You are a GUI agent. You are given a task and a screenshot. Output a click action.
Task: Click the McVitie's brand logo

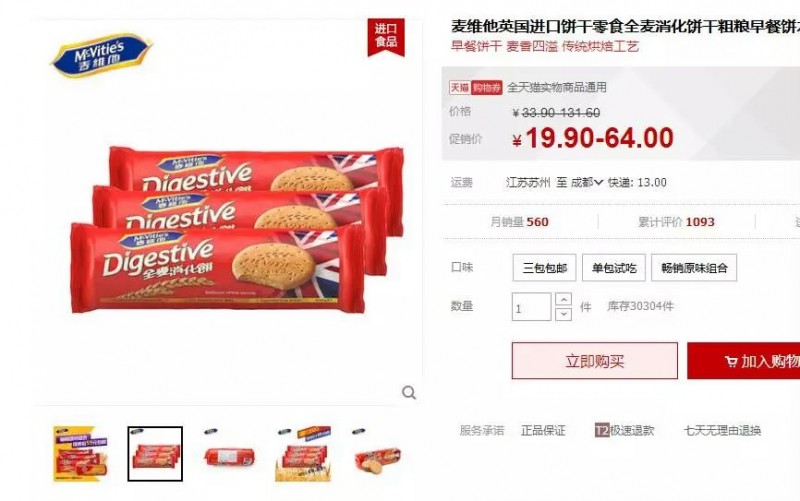102,55
